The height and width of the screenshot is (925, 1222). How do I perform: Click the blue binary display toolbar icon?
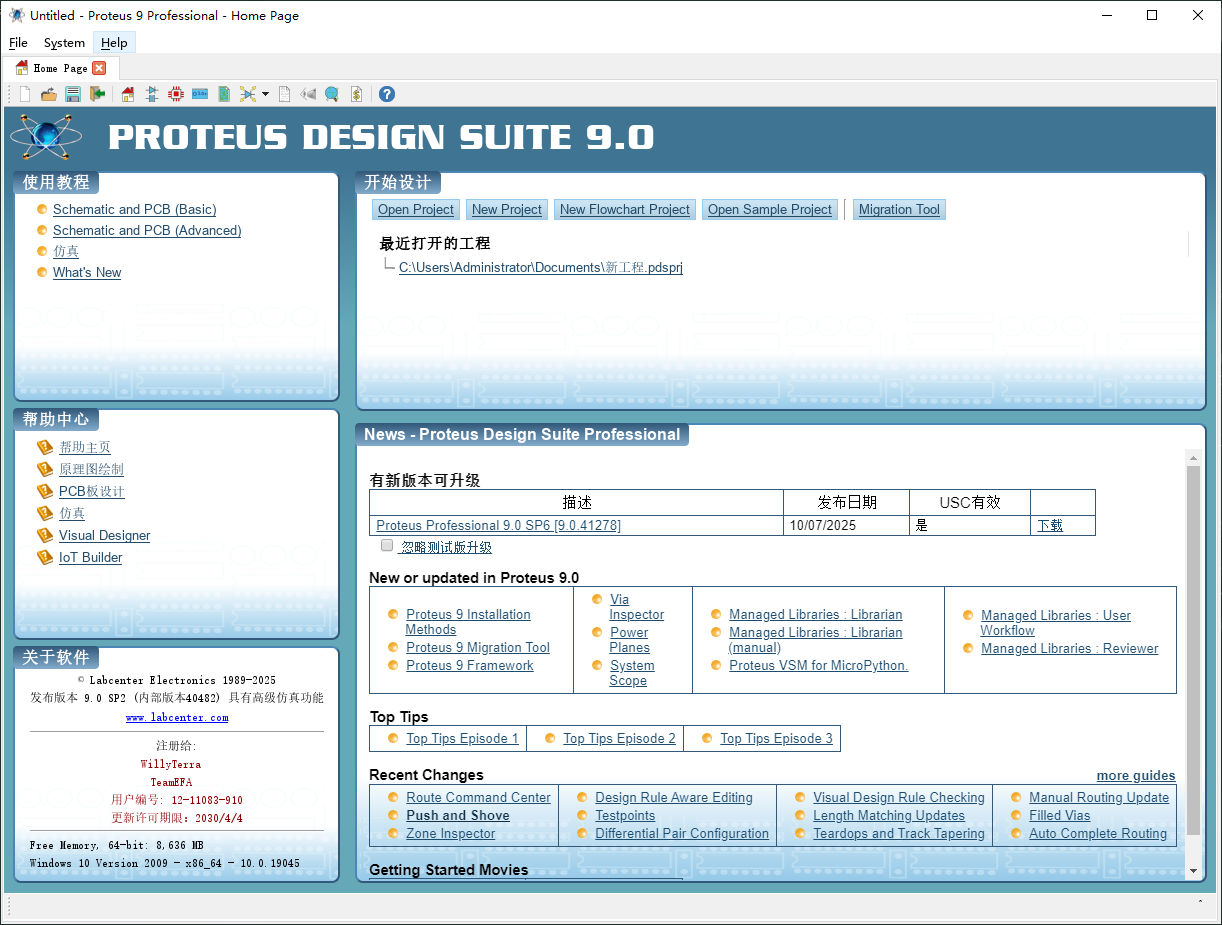point(200,94)
